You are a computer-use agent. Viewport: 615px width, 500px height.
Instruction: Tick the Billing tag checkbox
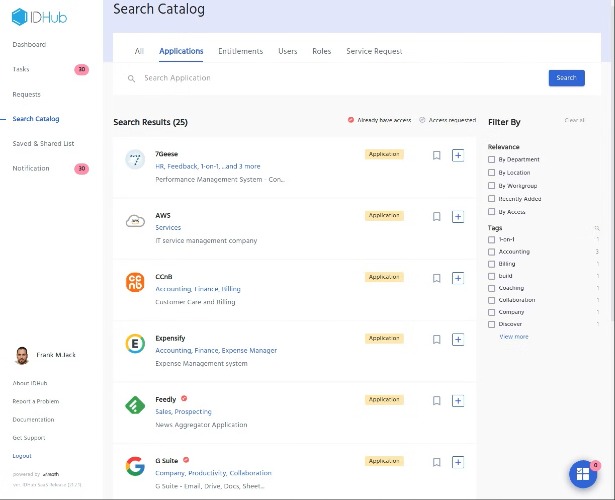pyautogui.click(x=491, y=264)
